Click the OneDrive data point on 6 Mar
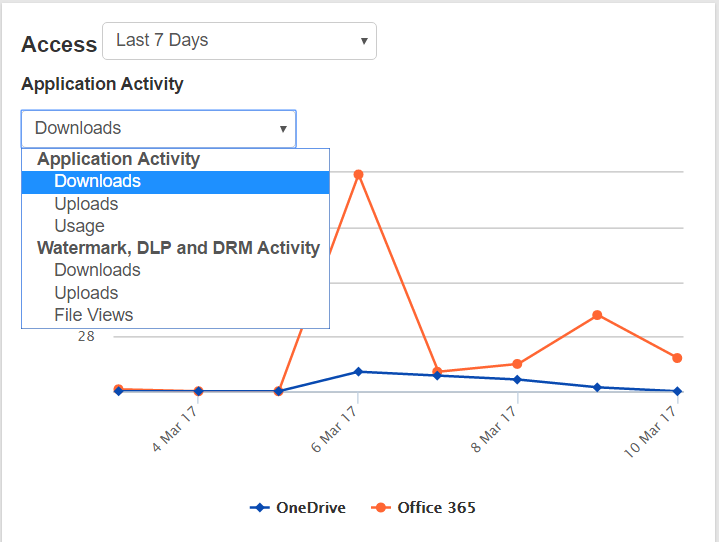 point(359,371)
